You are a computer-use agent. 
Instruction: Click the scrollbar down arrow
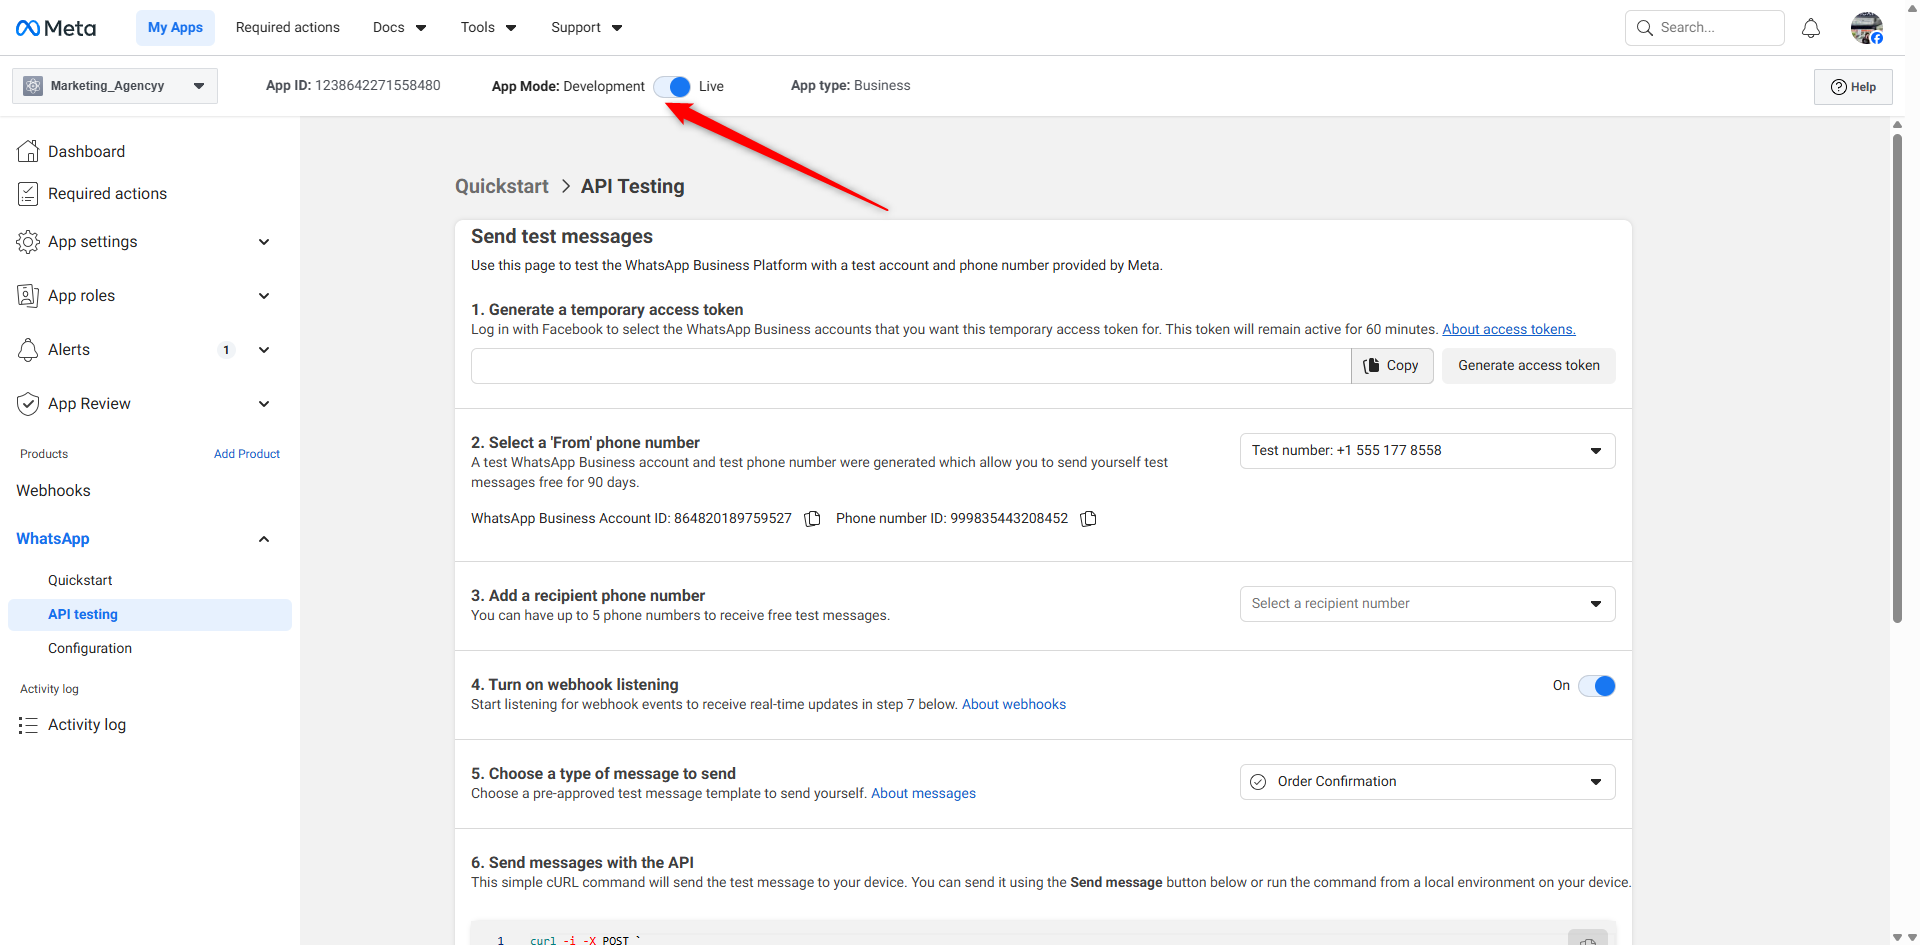tap(1897, 937)
